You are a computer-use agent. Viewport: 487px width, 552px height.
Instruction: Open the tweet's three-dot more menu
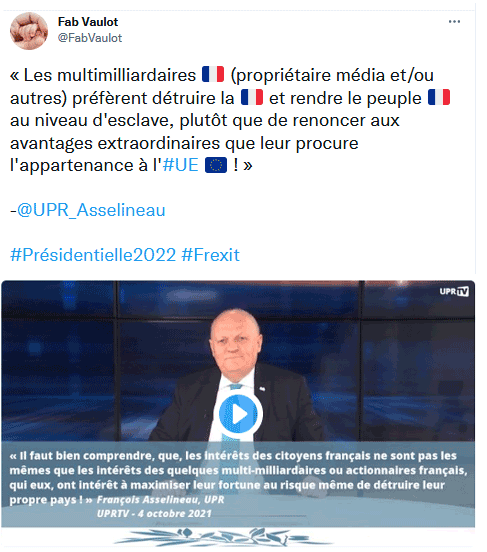click(454, 22)
